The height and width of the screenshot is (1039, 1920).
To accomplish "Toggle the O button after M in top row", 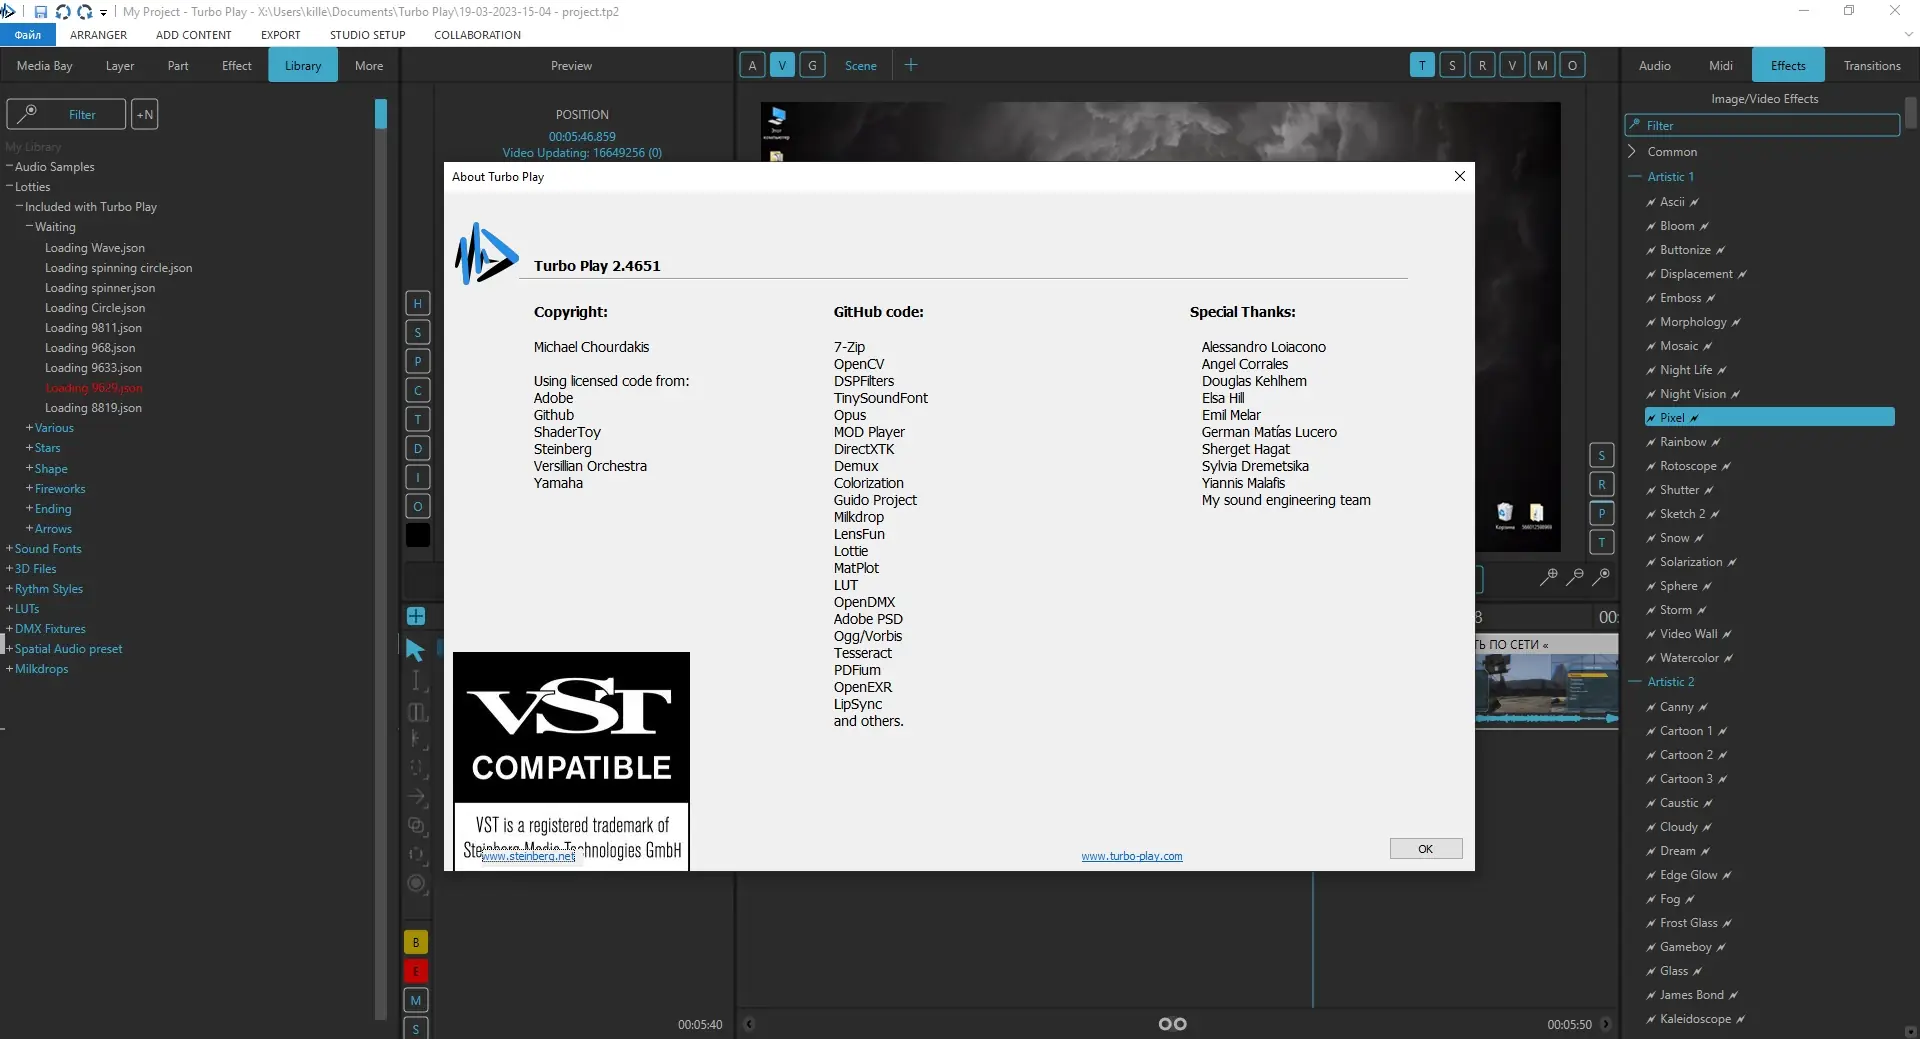I will (x=1572, y=65).
